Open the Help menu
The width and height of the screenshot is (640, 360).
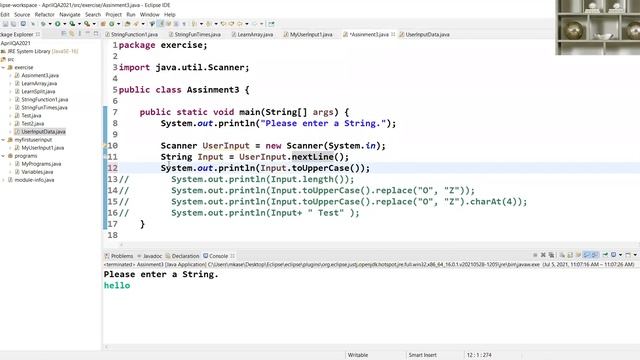click(169, 14)
